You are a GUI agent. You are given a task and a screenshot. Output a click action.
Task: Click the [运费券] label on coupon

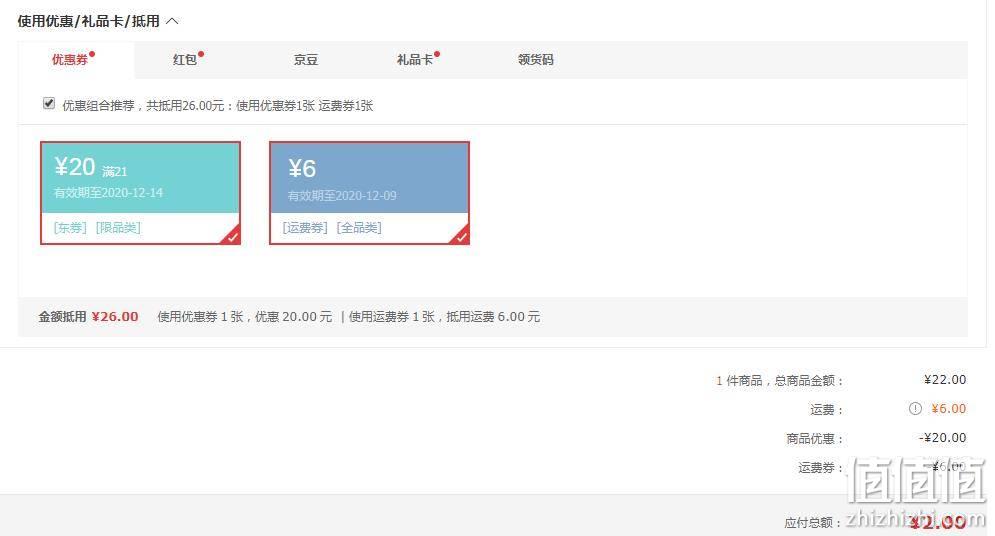[x=305, y=228]
